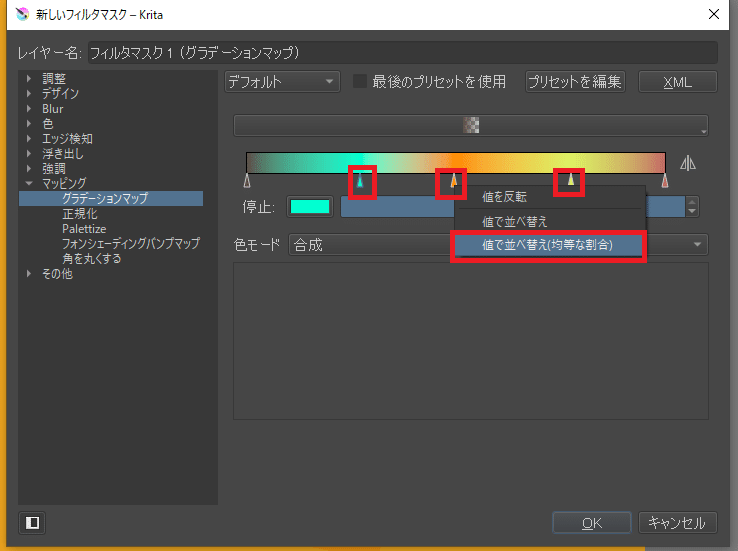Increase stop position with up arrow
This screenshot has height=551, width=738.
(692, 202)
